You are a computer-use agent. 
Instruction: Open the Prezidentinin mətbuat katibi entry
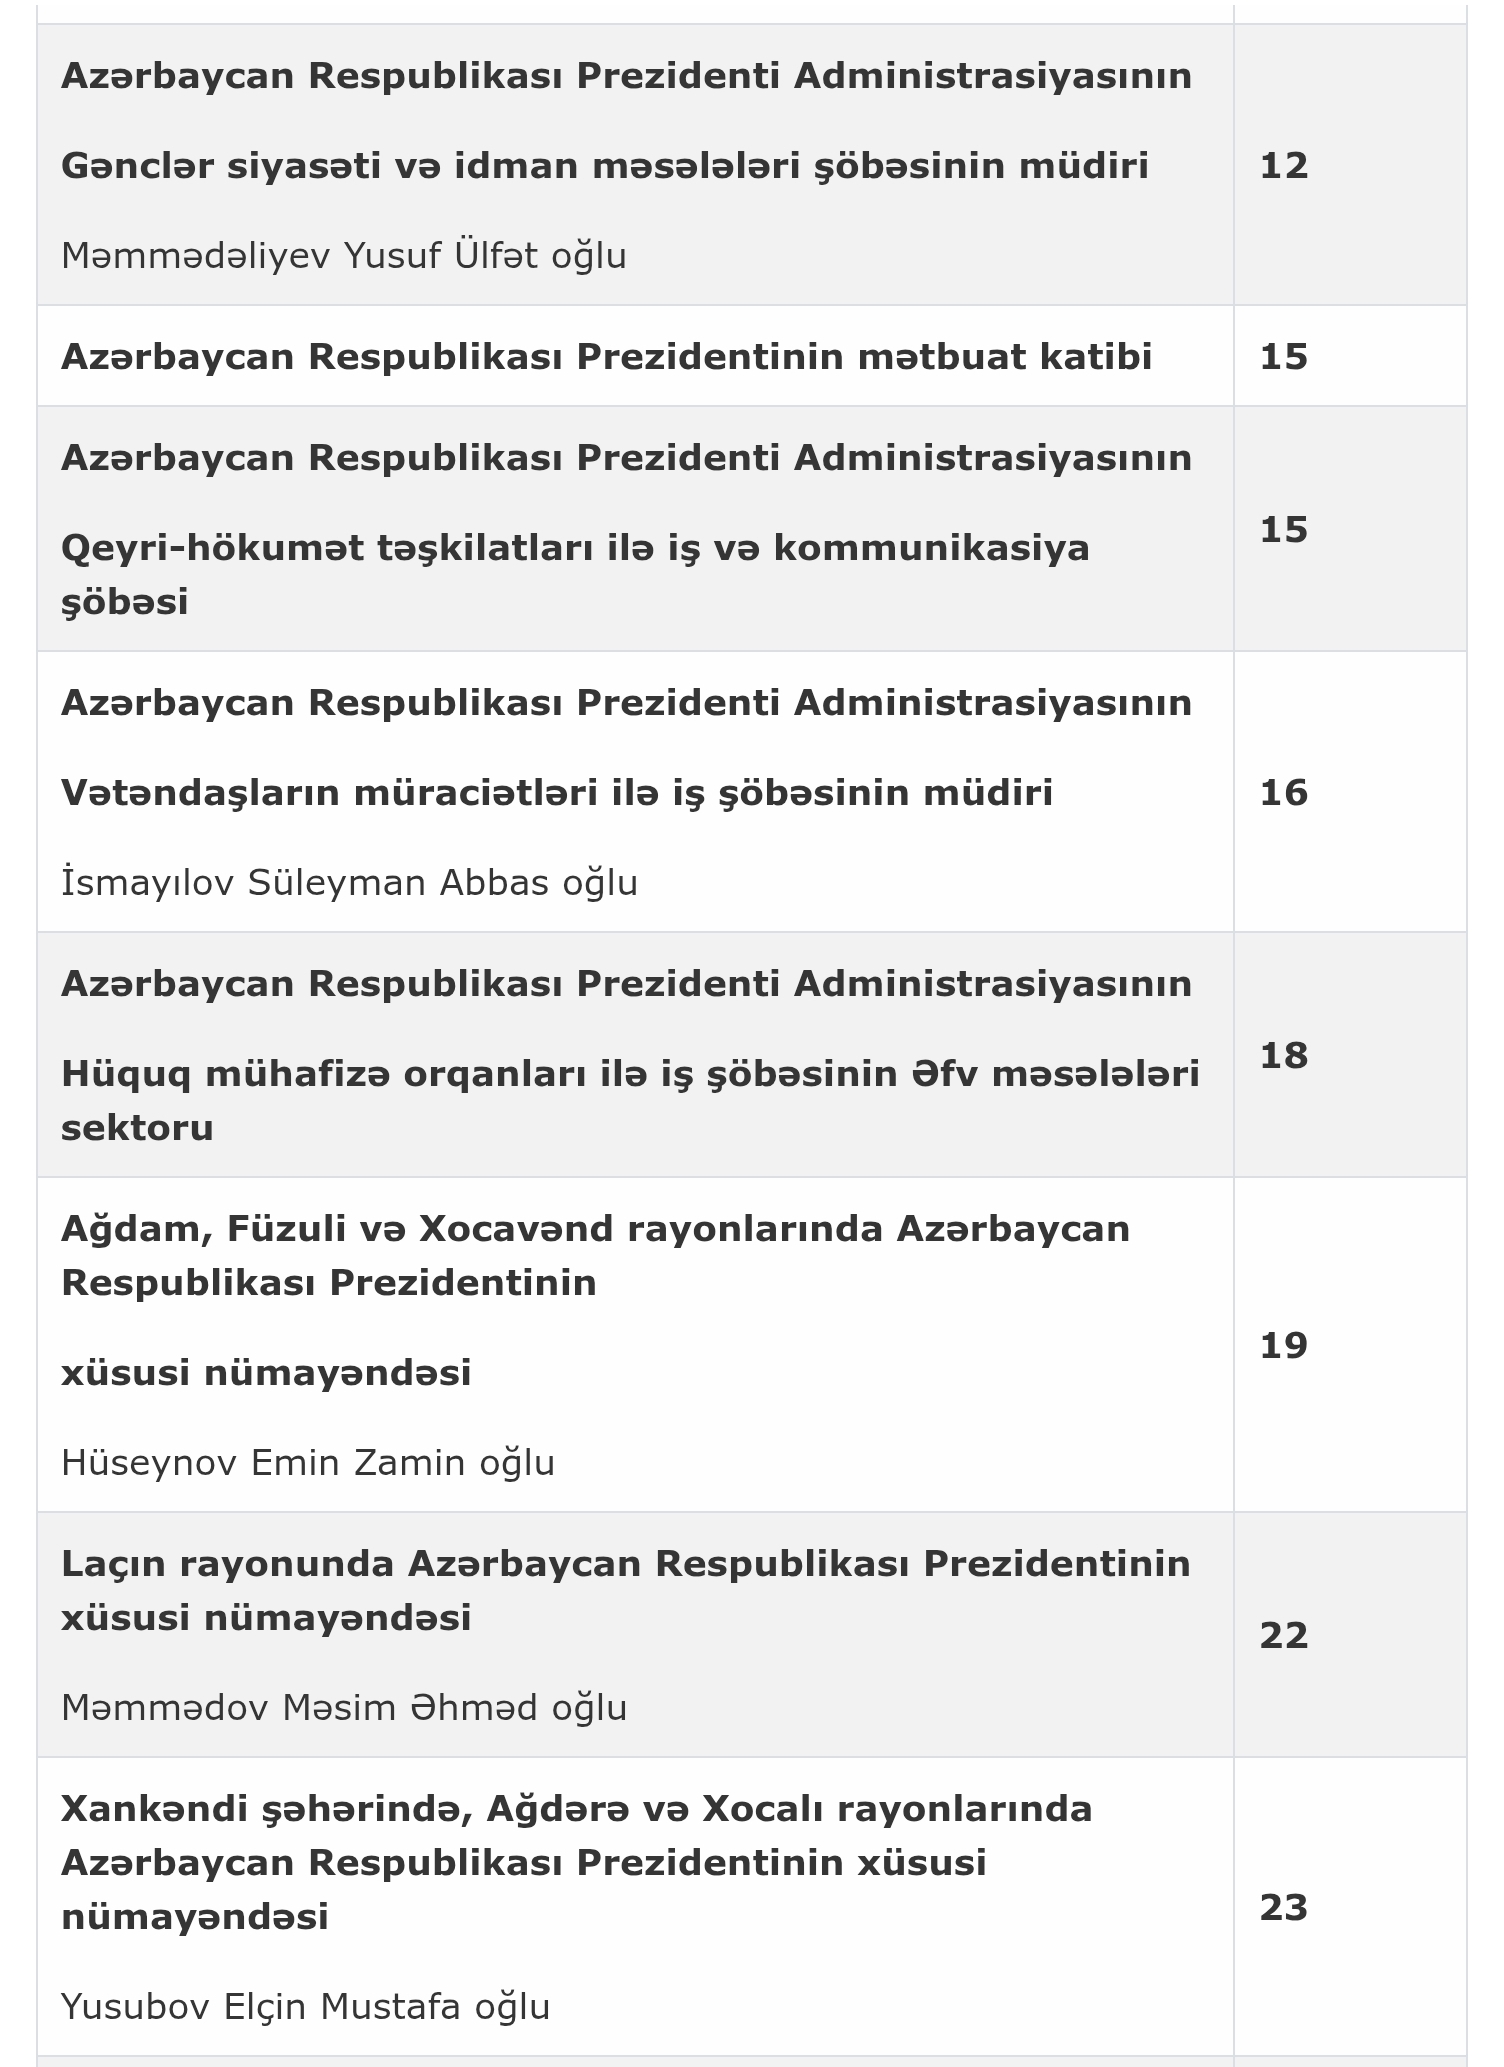606,356
